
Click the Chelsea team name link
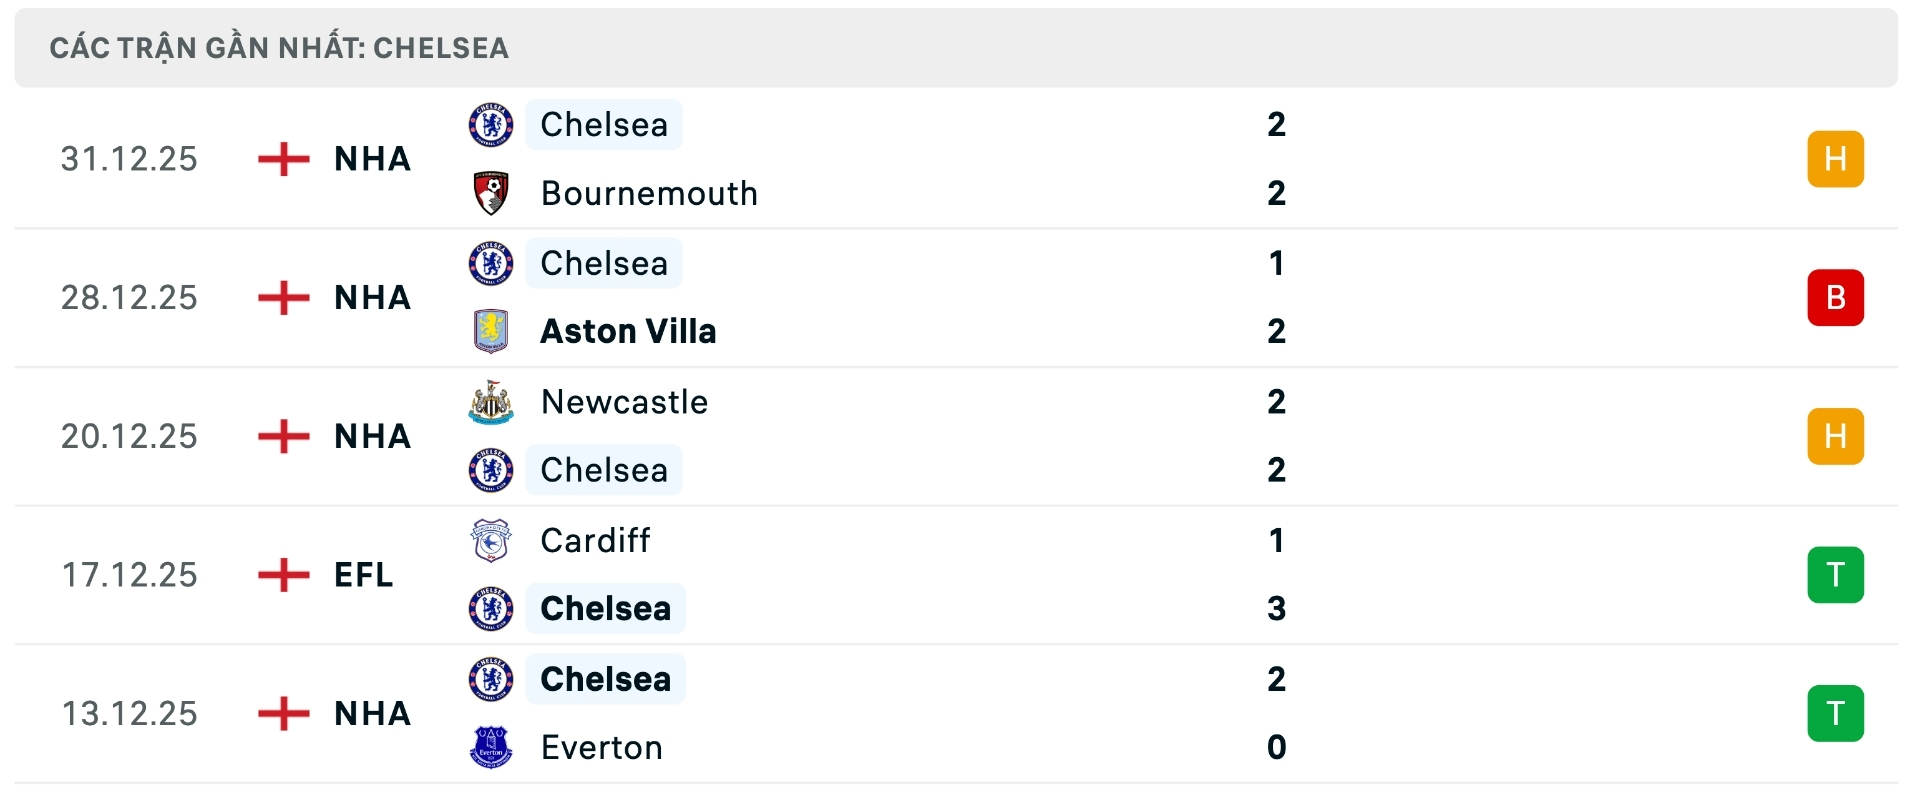603,124
